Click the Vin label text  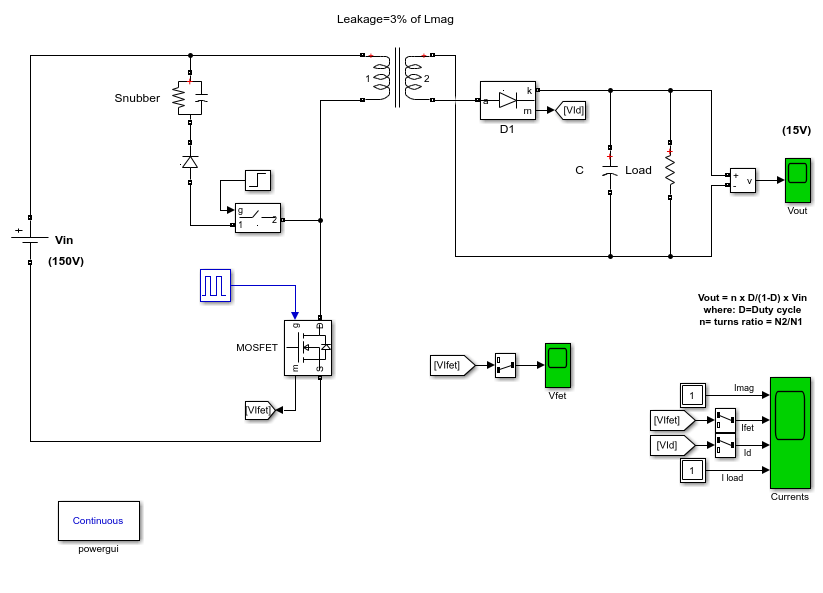coord(64,240)
